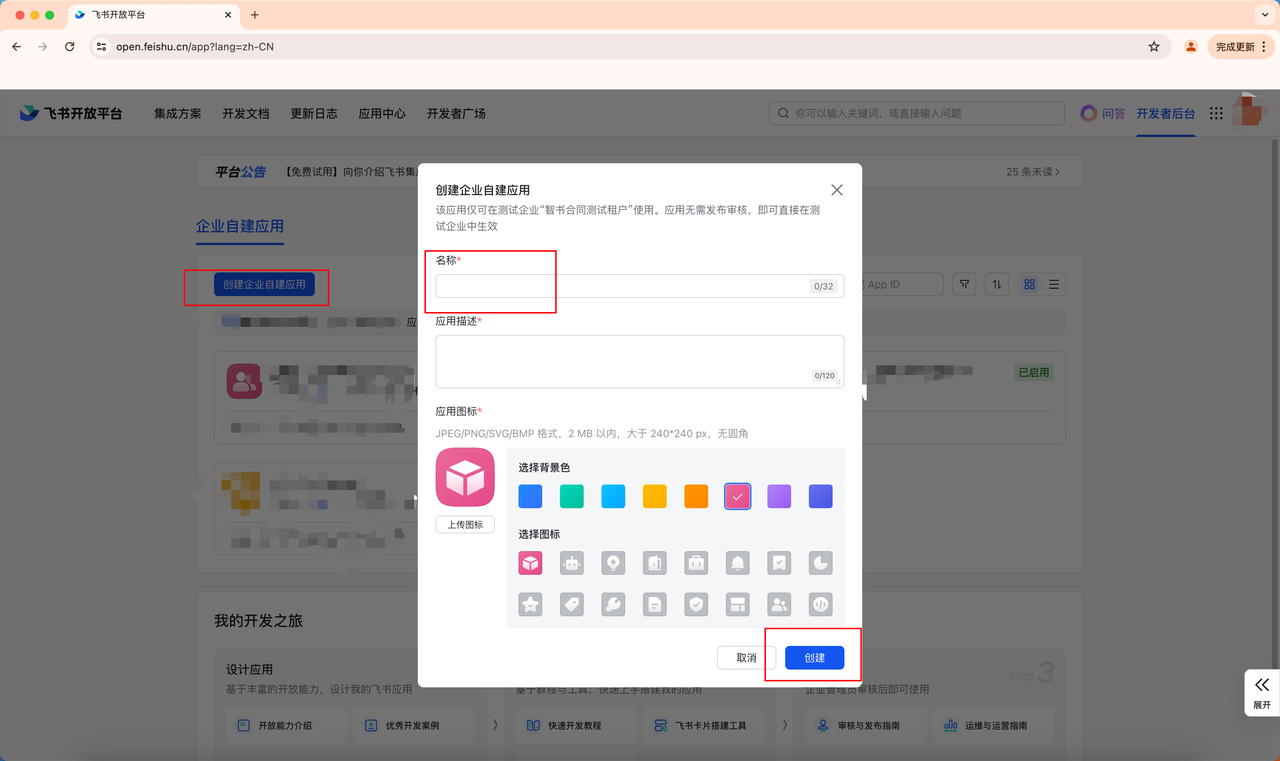The height and width of the screenshot is (761, 1280).
Task: Choose the code brackets app icon
Action: [x=820, y=604]
